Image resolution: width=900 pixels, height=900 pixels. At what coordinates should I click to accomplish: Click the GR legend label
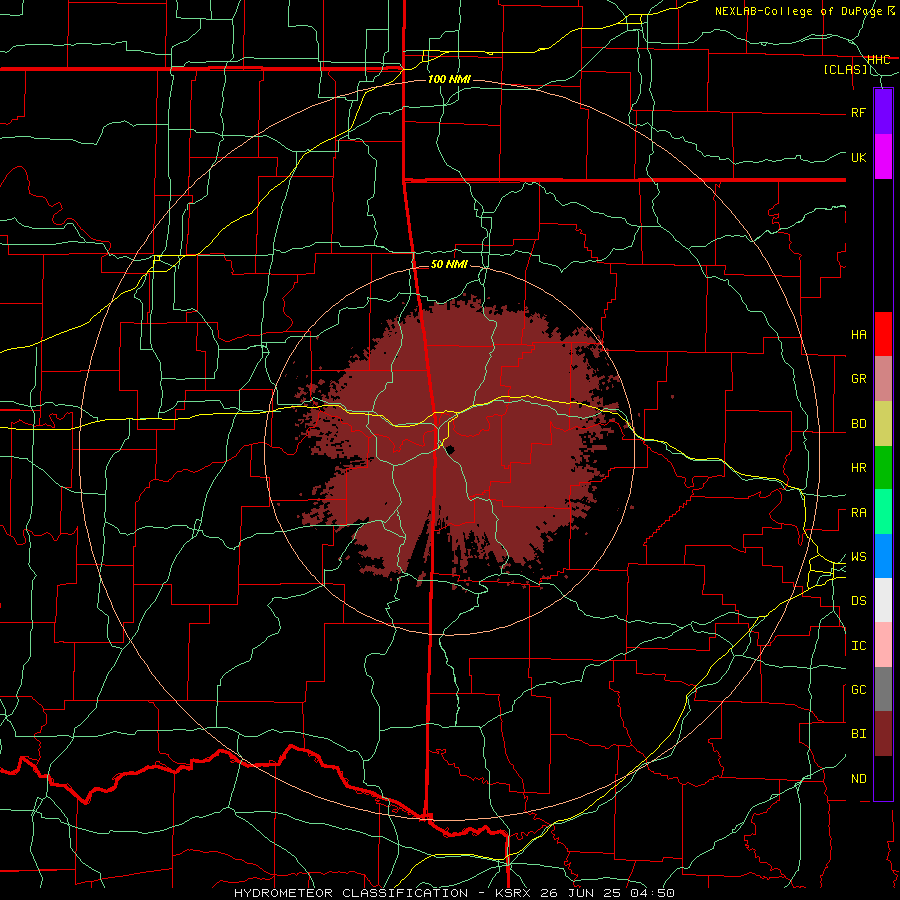pos(858,379)
